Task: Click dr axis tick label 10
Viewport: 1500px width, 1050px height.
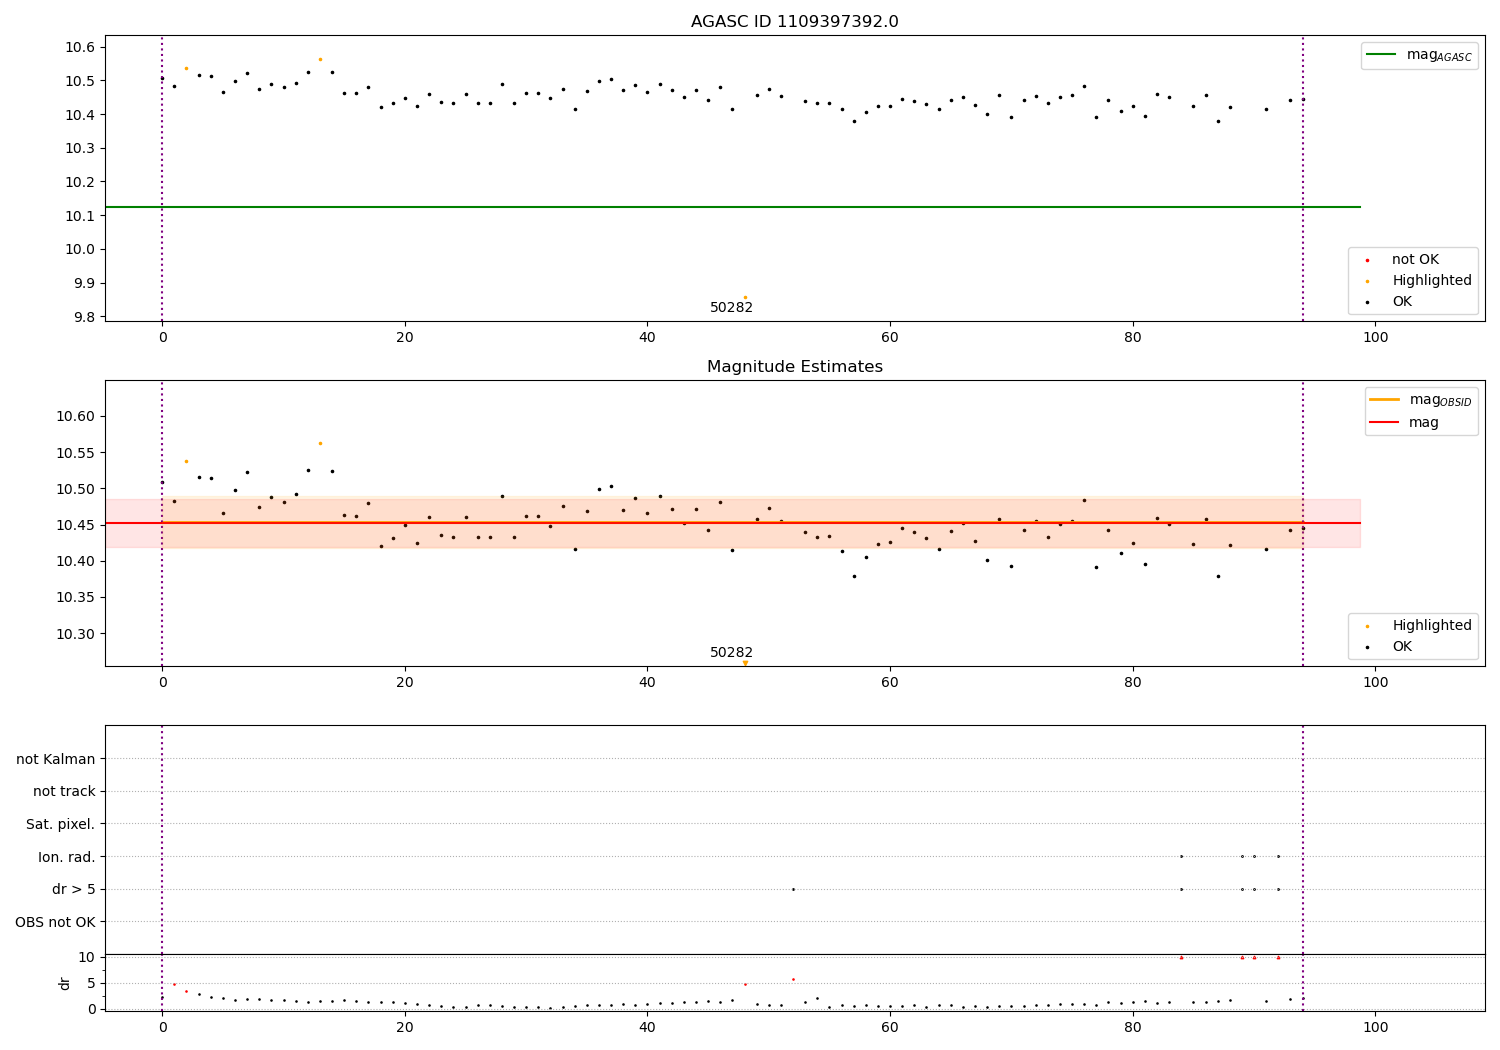Action: [86, 957]
